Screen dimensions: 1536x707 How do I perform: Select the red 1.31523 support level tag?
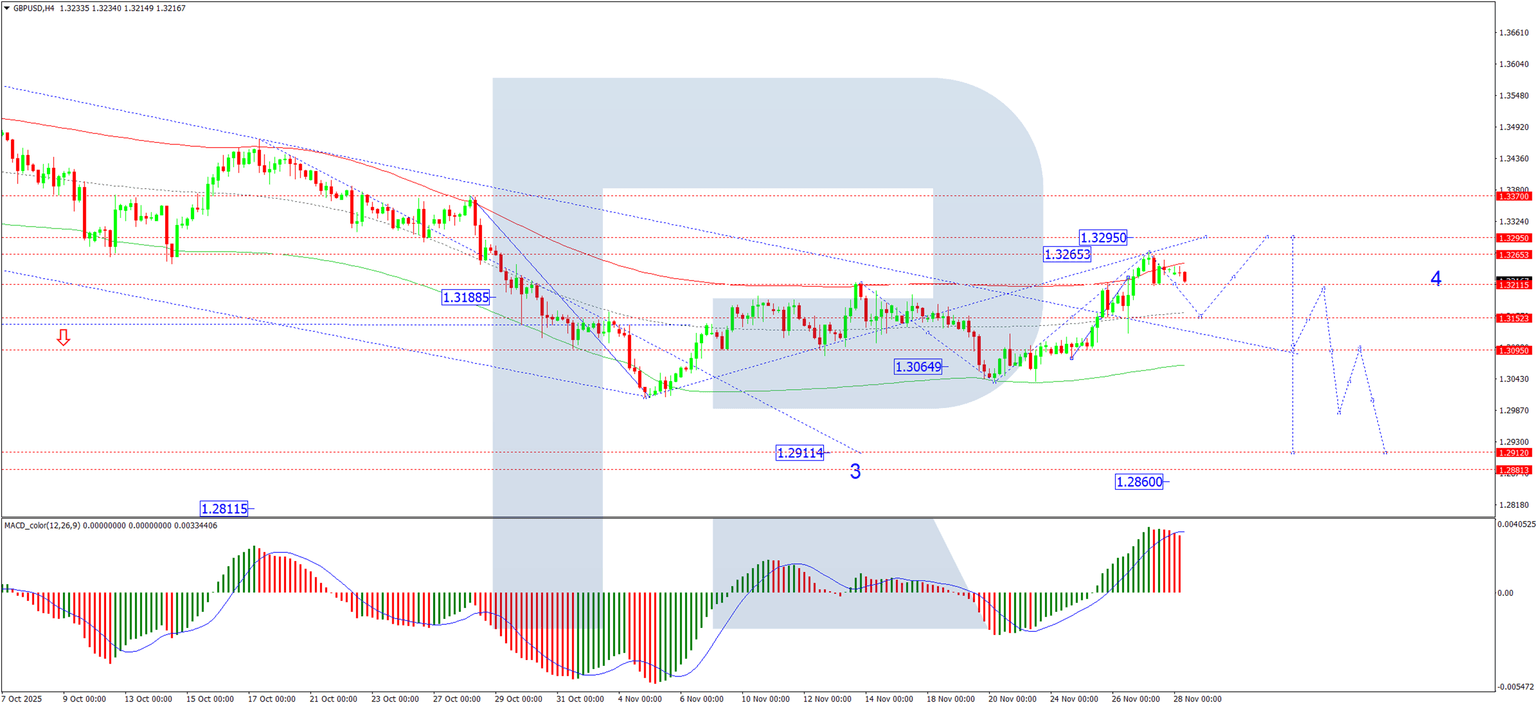[1513, 317]
